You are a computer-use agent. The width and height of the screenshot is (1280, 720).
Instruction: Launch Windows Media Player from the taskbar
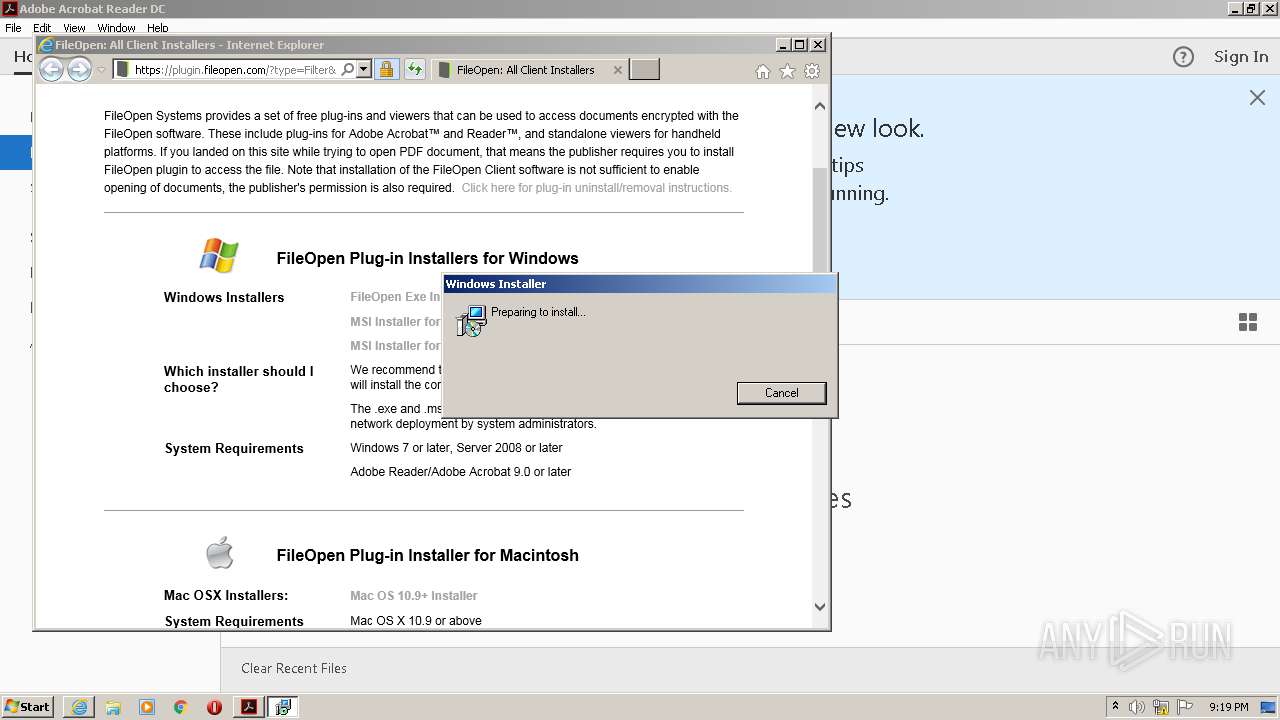(147, 707)
